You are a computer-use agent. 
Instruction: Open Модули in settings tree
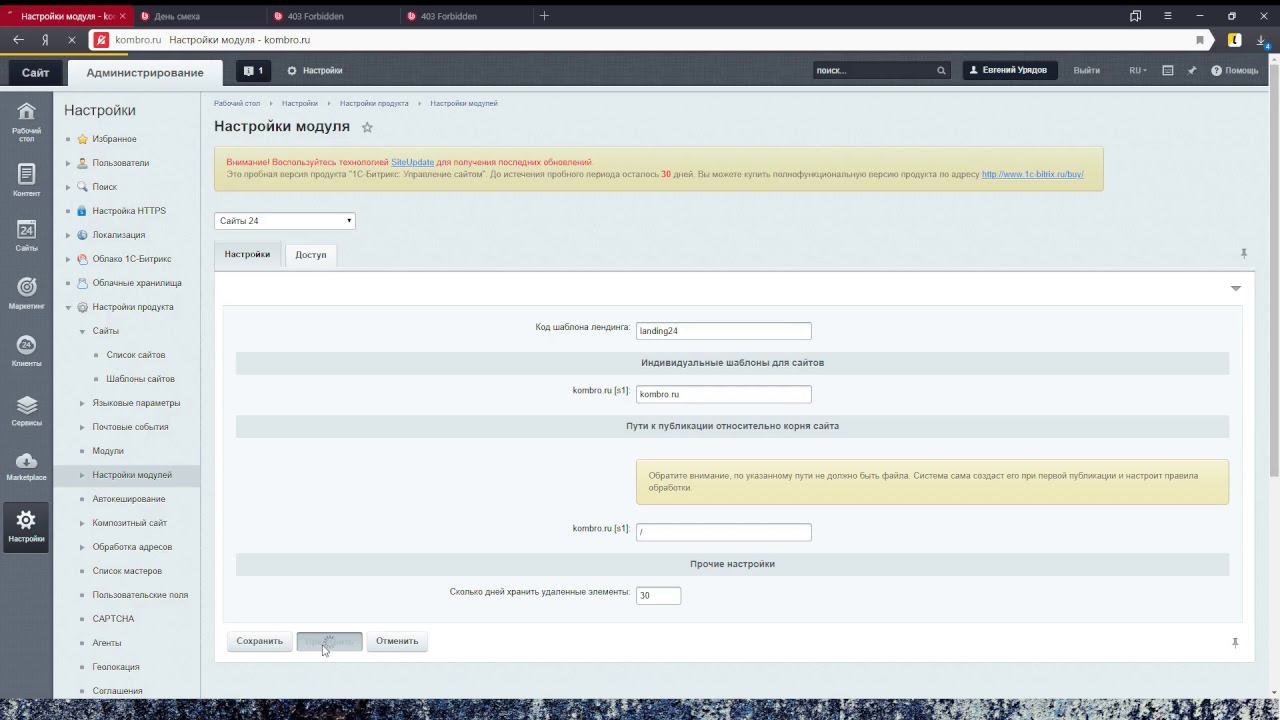[x=108, y=451]
